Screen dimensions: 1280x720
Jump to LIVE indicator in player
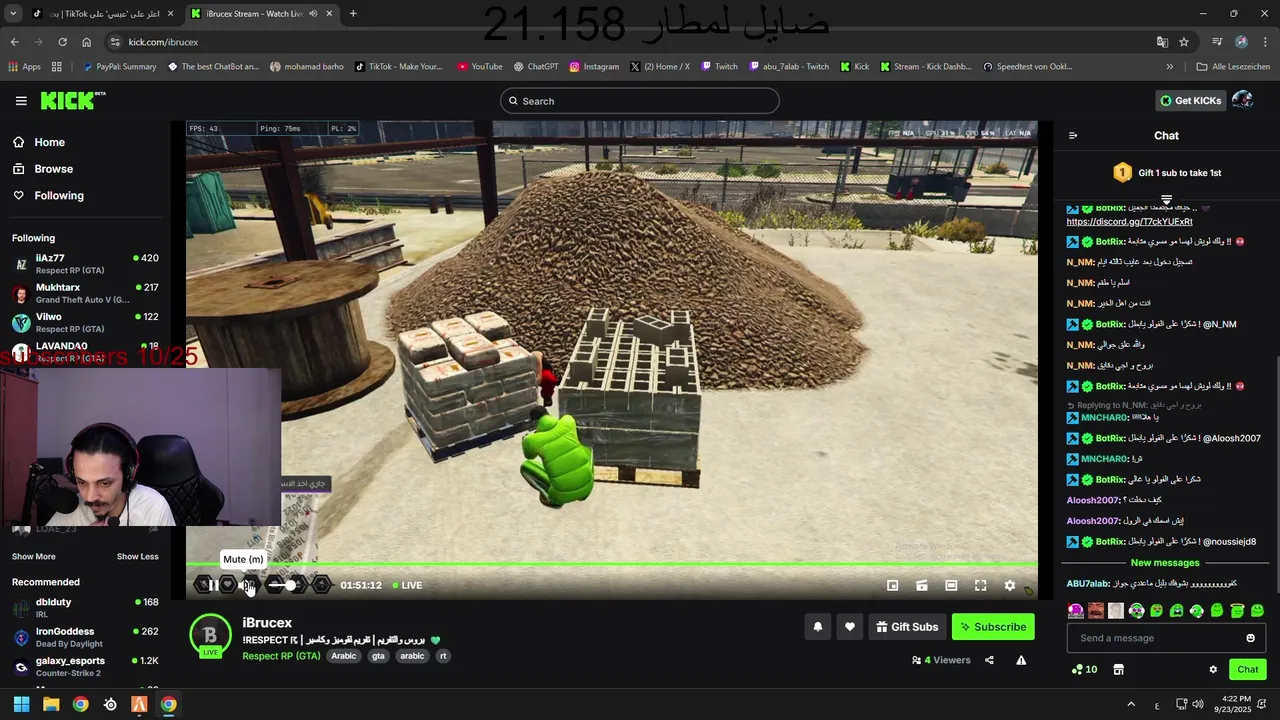click(x=407, y=585)
